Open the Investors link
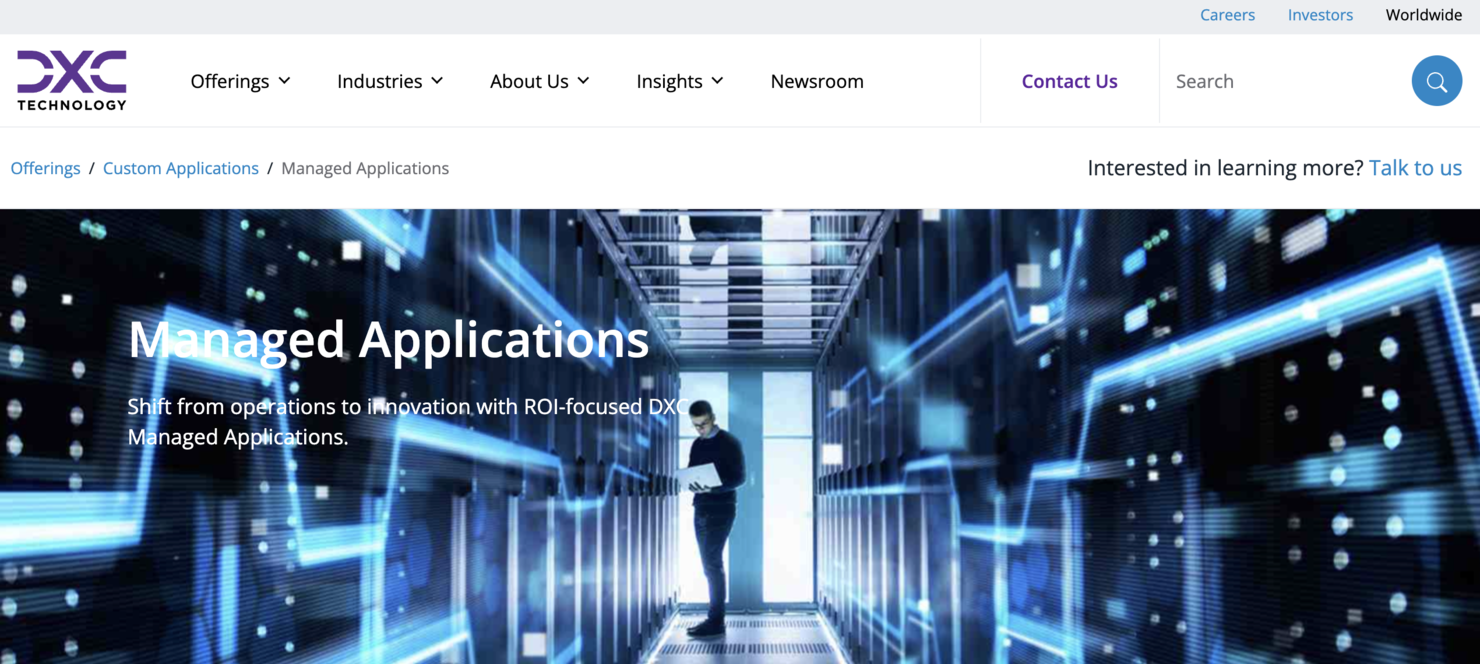This screenshot has width=1480, height=664. pyautogui.click(x=1320, y=15)
